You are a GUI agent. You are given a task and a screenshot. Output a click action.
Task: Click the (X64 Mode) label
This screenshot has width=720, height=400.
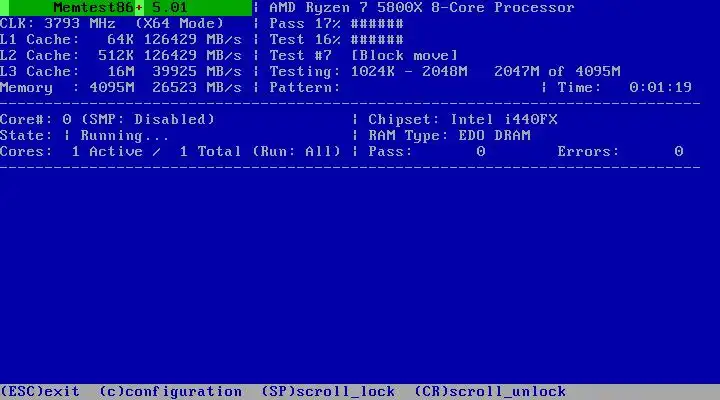point(180,23)
